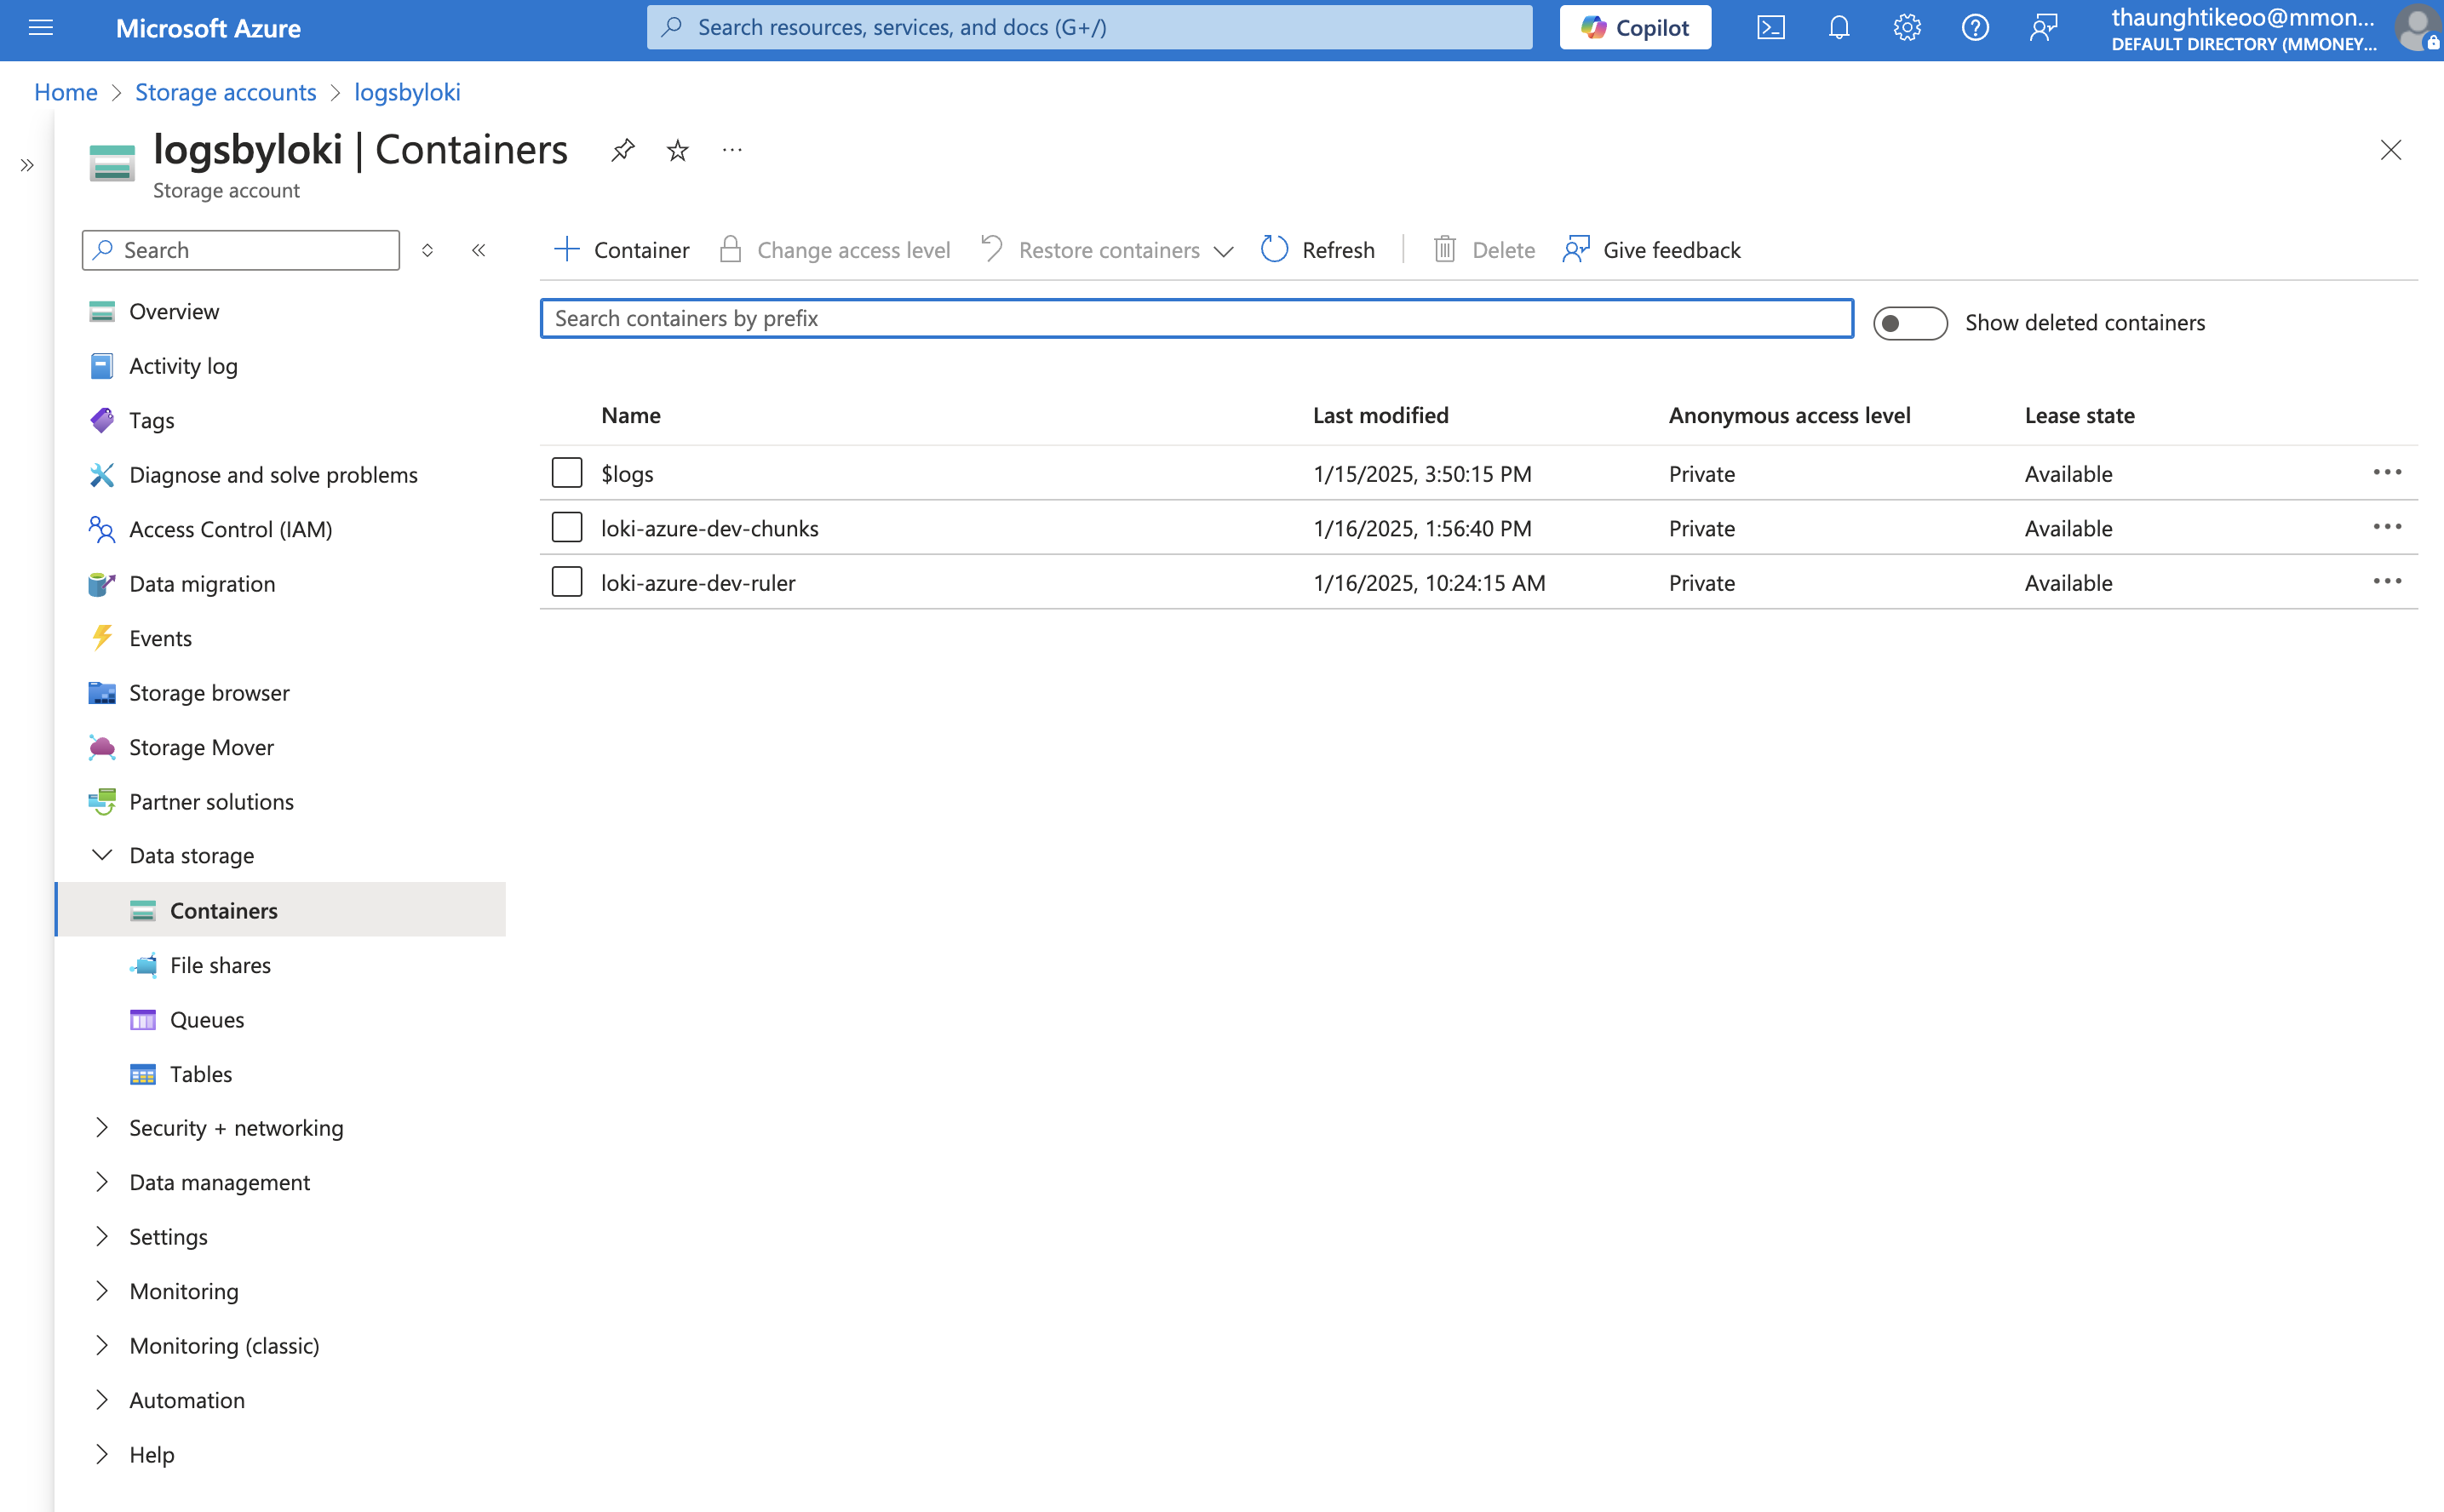Check the $logs container checkbox
Screen dimensions: 2444x1512
(x=567, y=473)
